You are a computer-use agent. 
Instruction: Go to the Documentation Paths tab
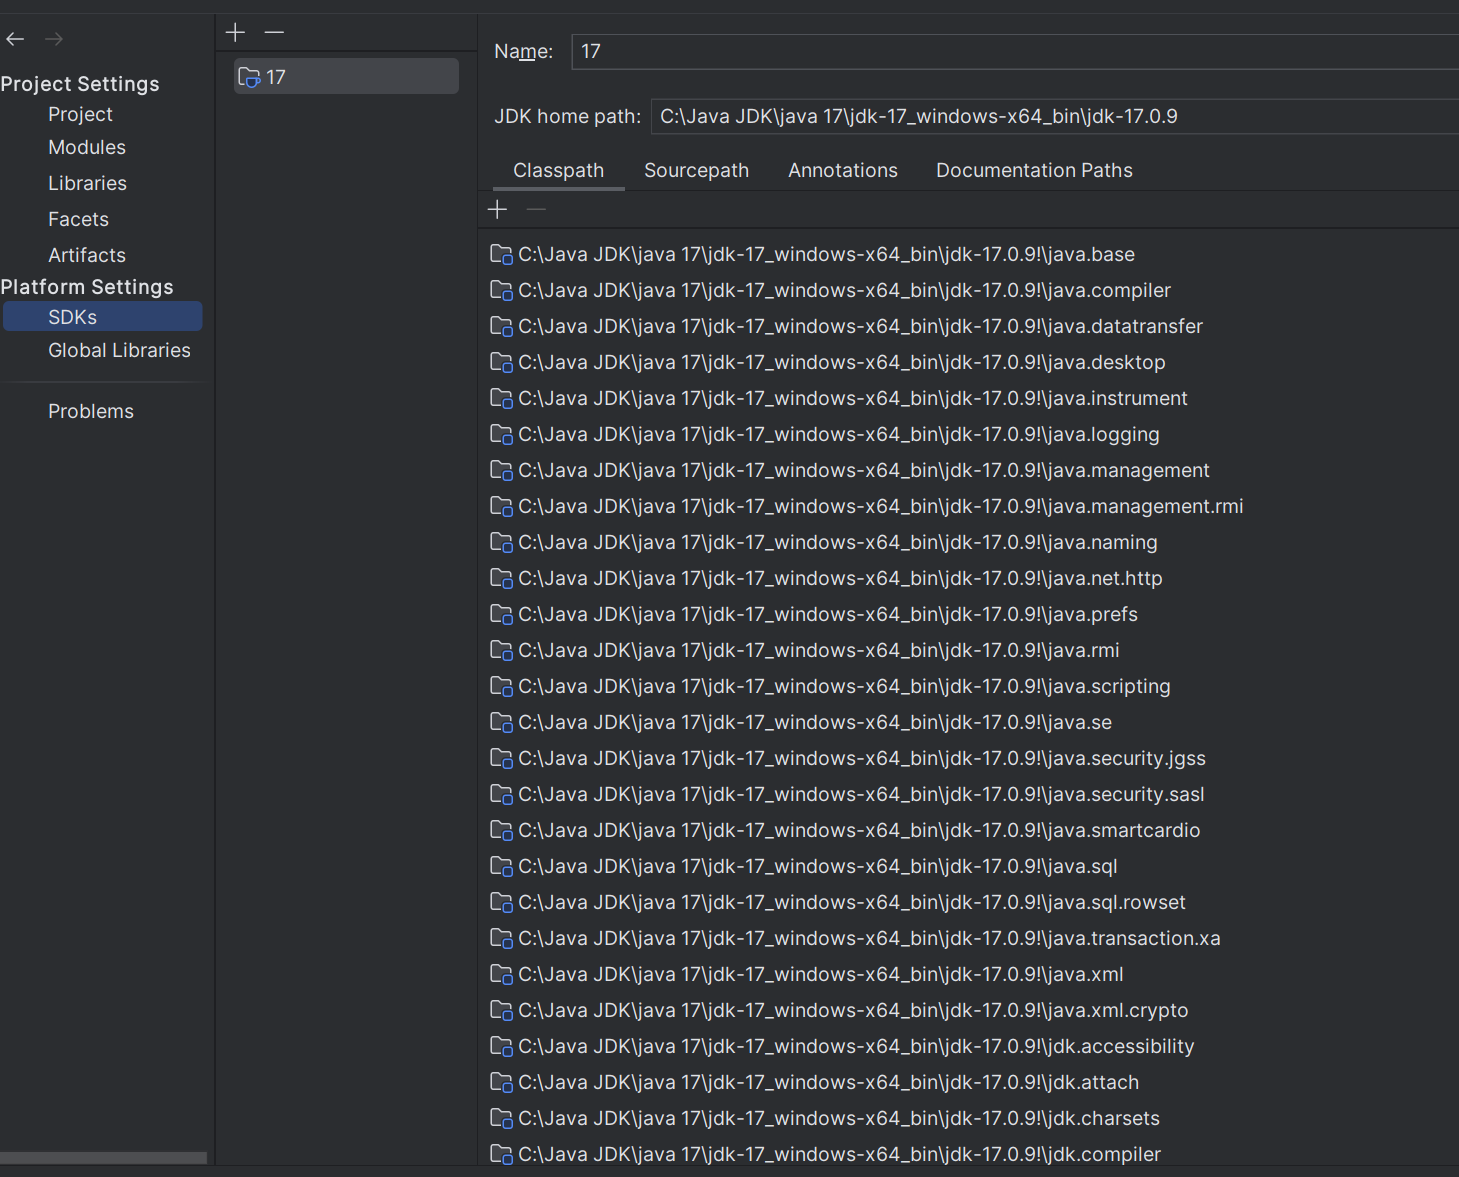[1033, 171]
